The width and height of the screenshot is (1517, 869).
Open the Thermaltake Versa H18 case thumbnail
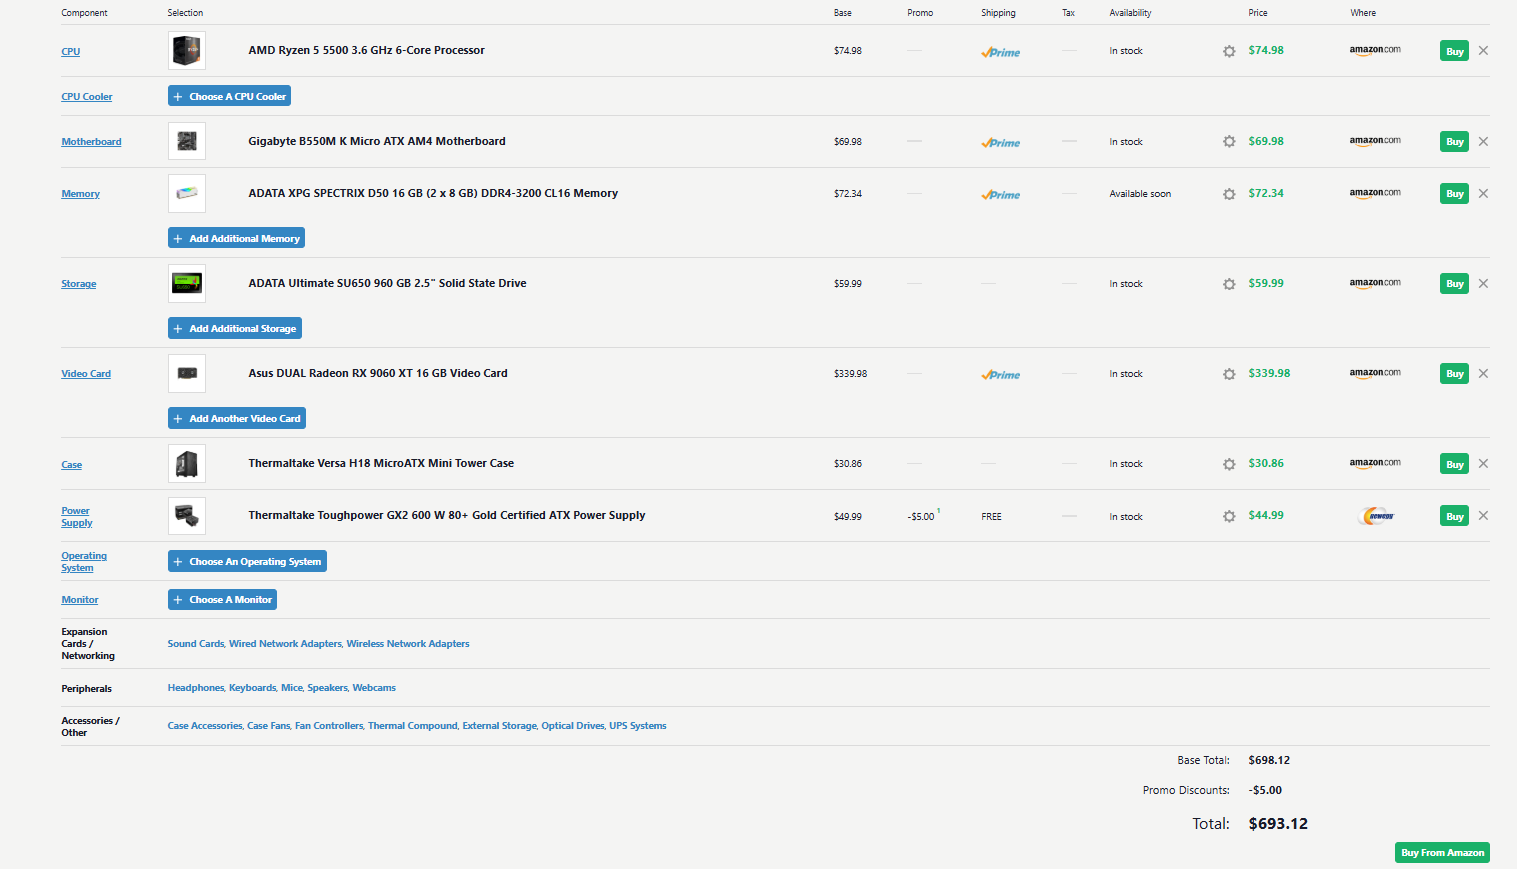(x=187, y=464)
